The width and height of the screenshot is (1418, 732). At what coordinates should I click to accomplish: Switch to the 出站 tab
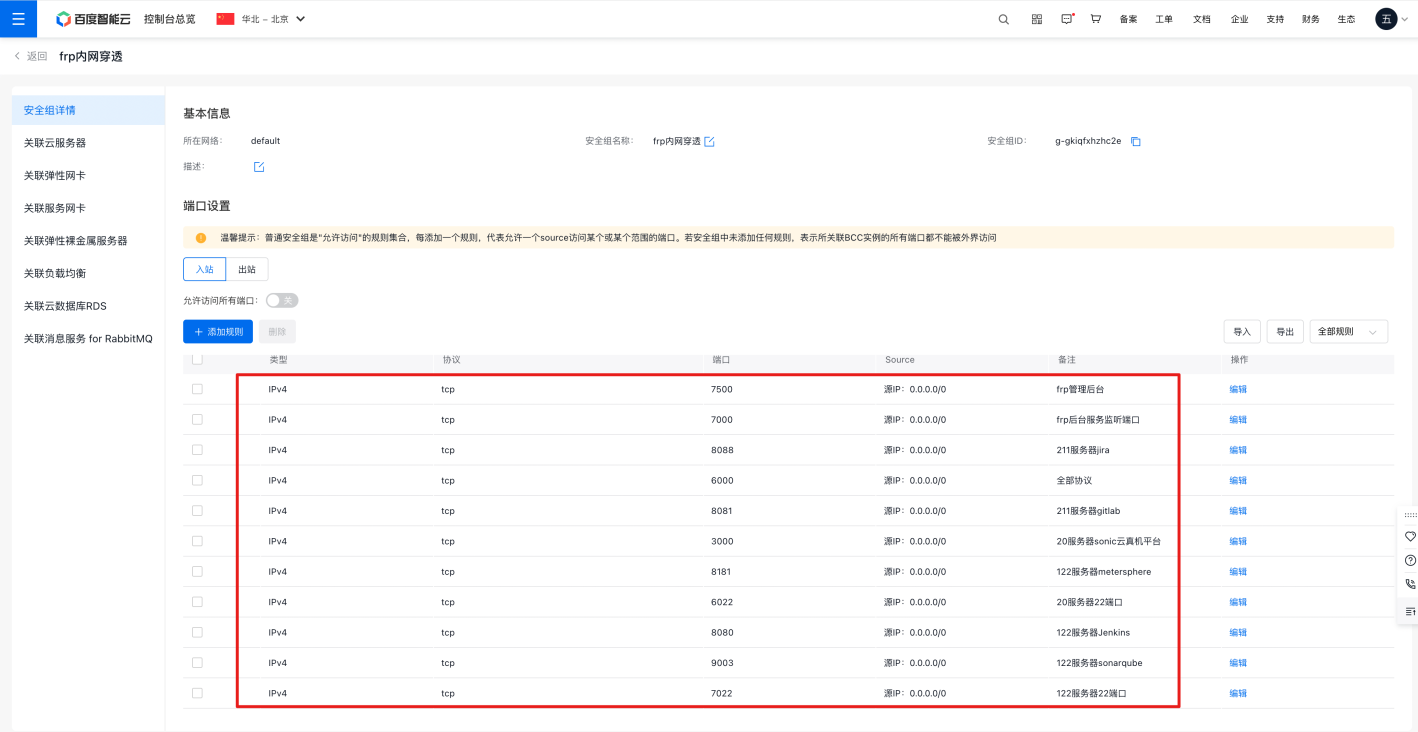(247, 269)
